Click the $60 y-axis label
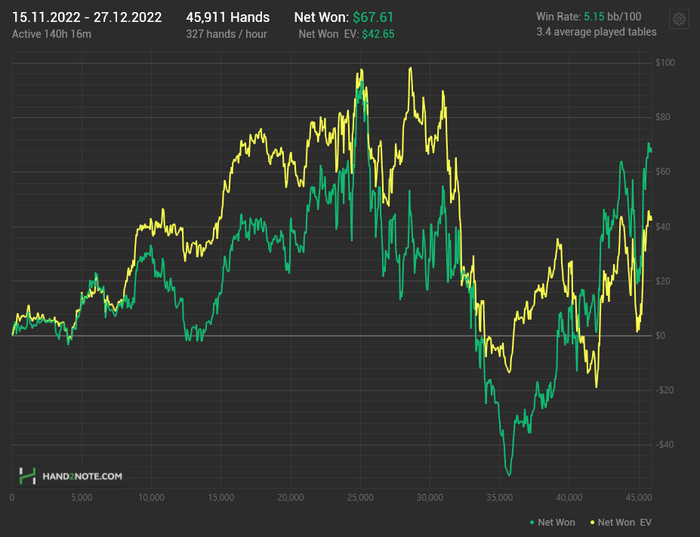700x537 pixels. tap(663, 172)
